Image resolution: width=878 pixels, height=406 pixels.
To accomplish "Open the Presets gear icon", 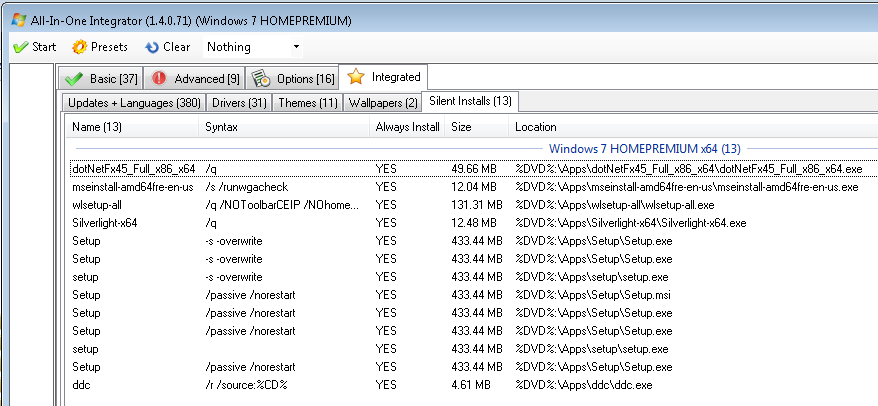I will coord(79,47).
